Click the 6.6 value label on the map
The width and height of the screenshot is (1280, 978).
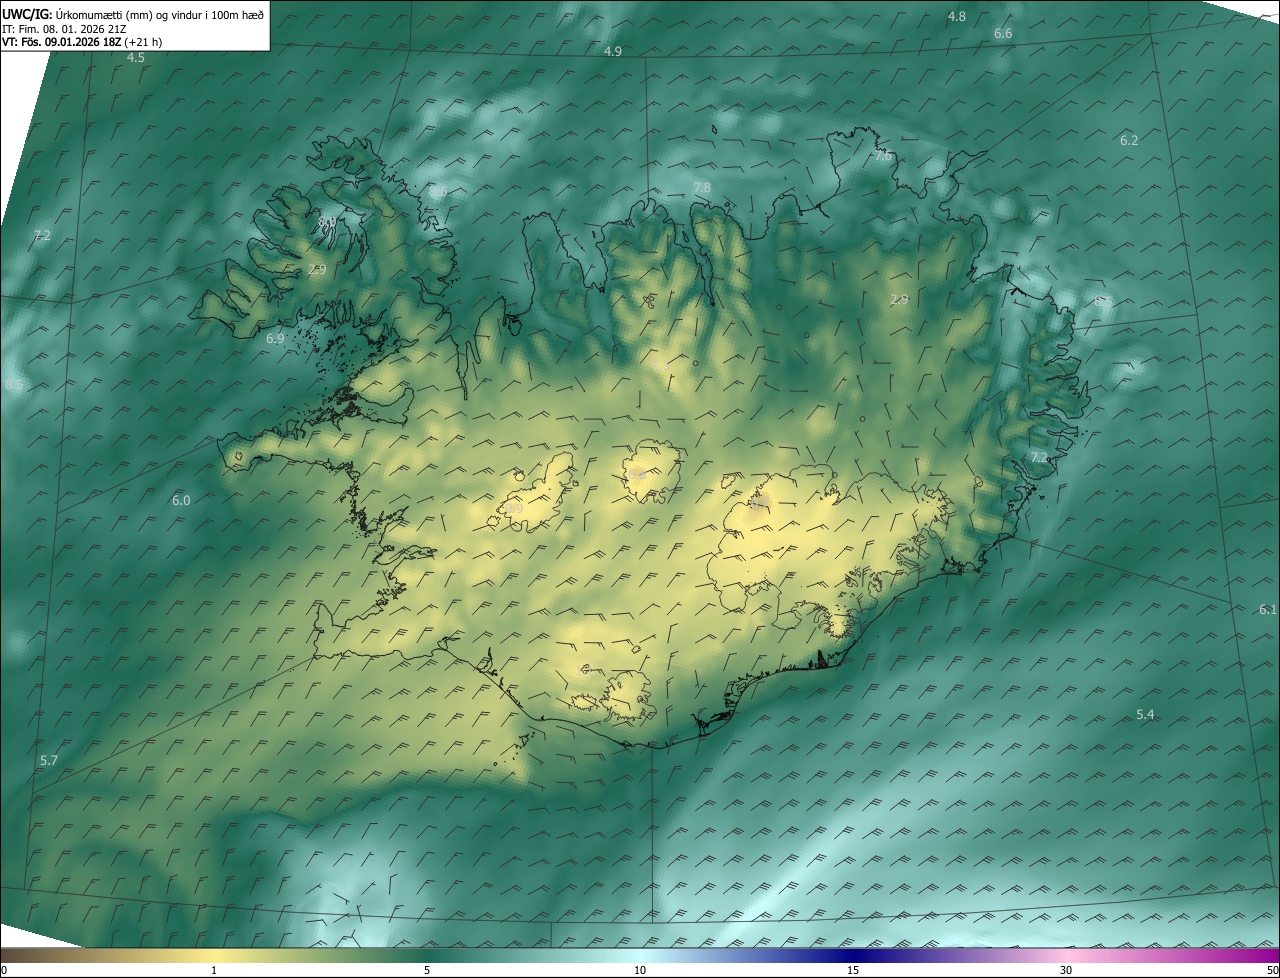(x=1003, y=34)
